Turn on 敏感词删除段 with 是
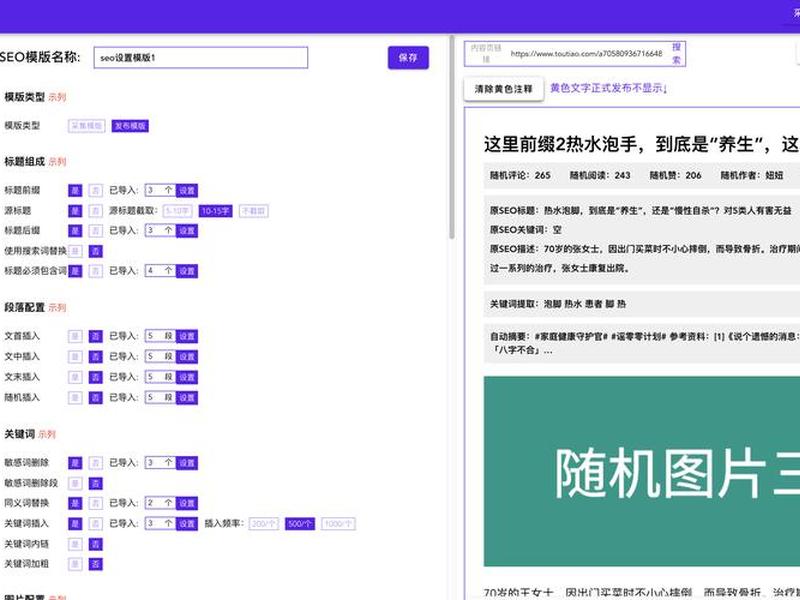The width and height of the screenshot is (800, 600). (x=75, y=483)
